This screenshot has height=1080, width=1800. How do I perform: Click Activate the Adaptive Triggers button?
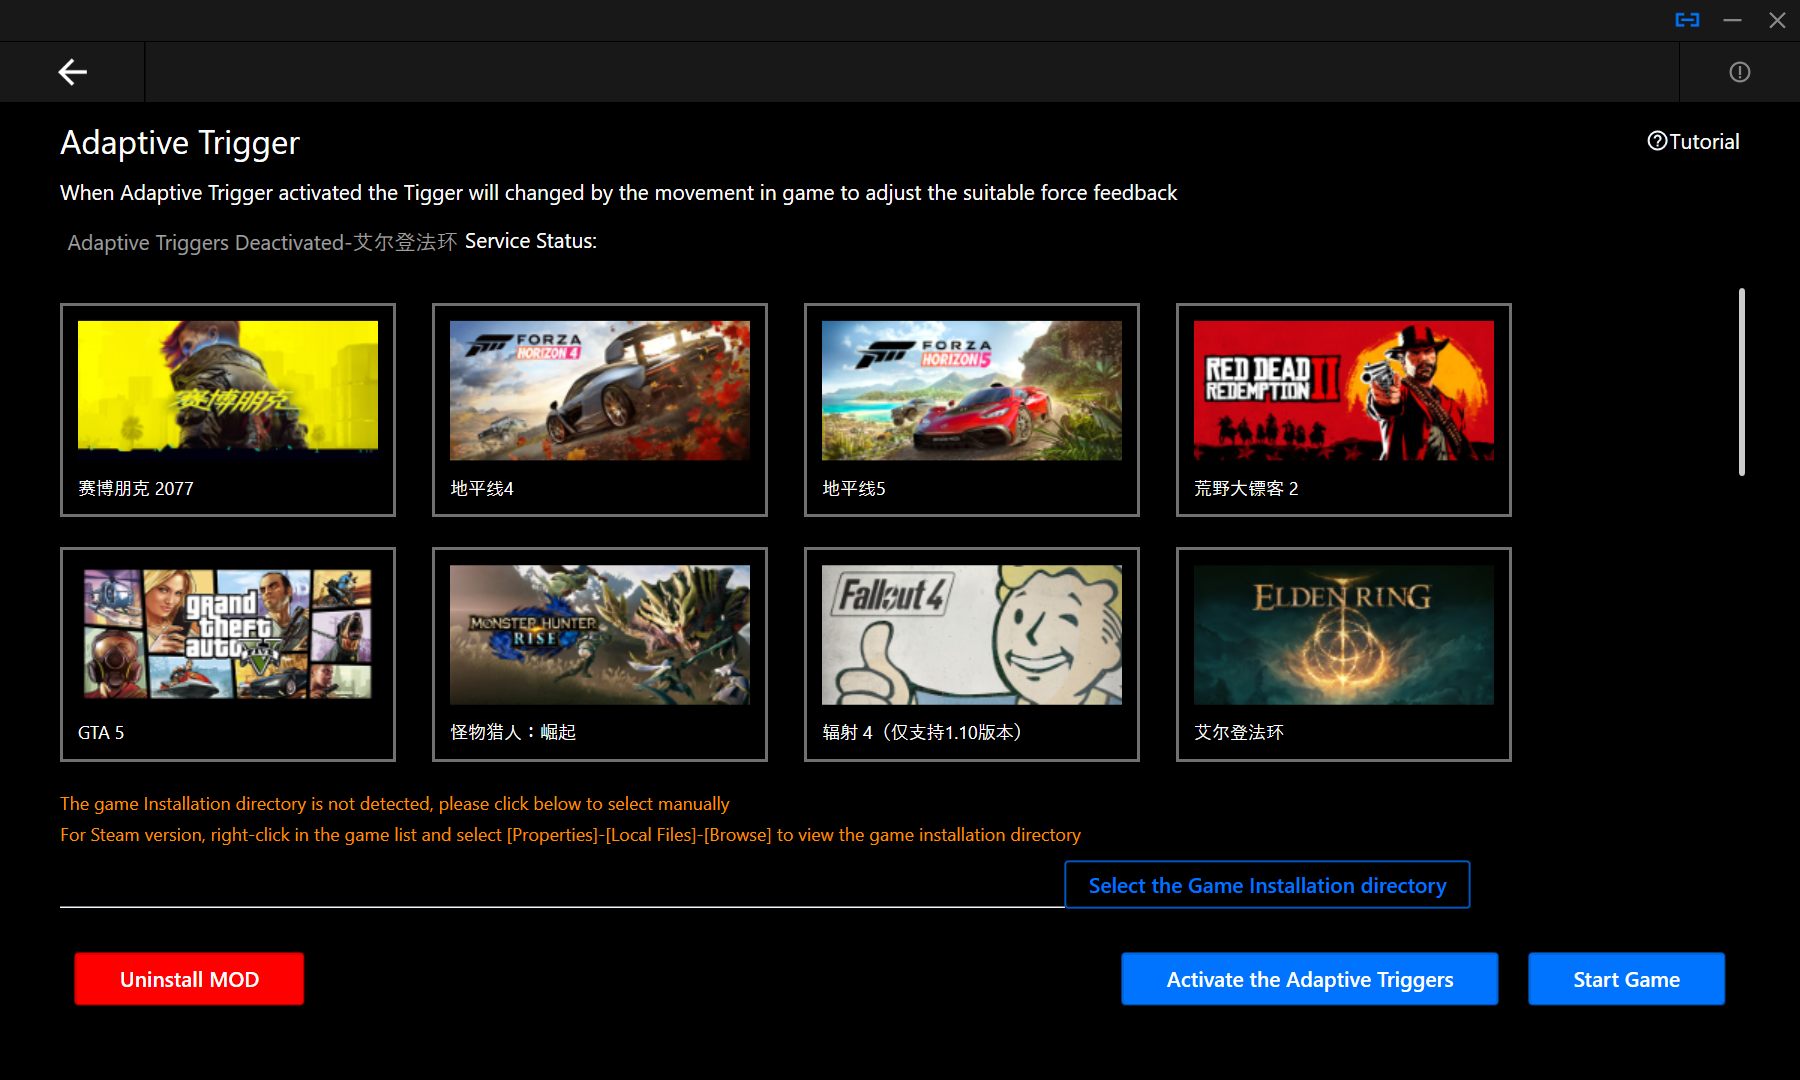pos(1310,979)
